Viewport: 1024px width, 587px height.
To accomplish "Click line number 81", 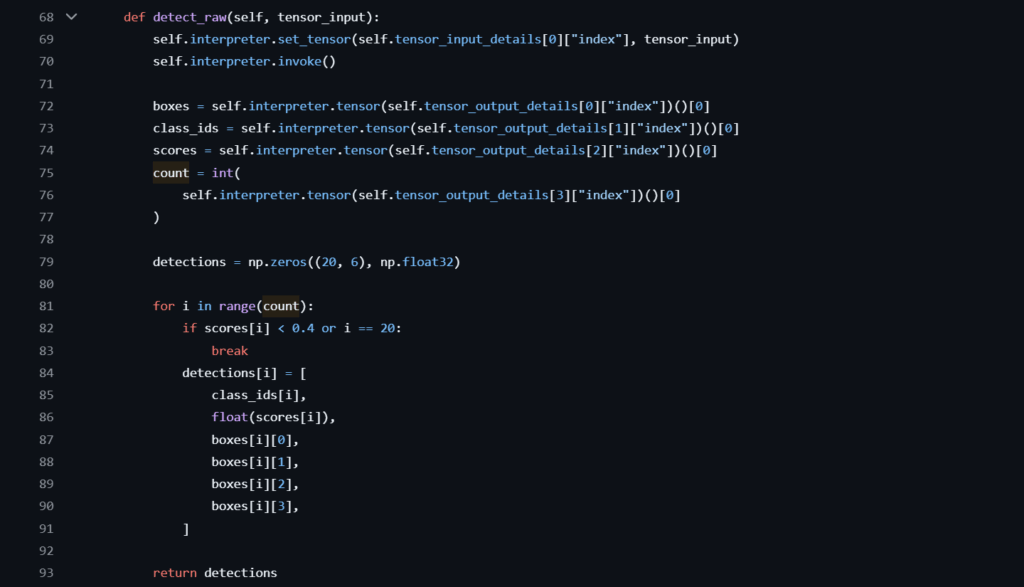I will coord(46,306).
